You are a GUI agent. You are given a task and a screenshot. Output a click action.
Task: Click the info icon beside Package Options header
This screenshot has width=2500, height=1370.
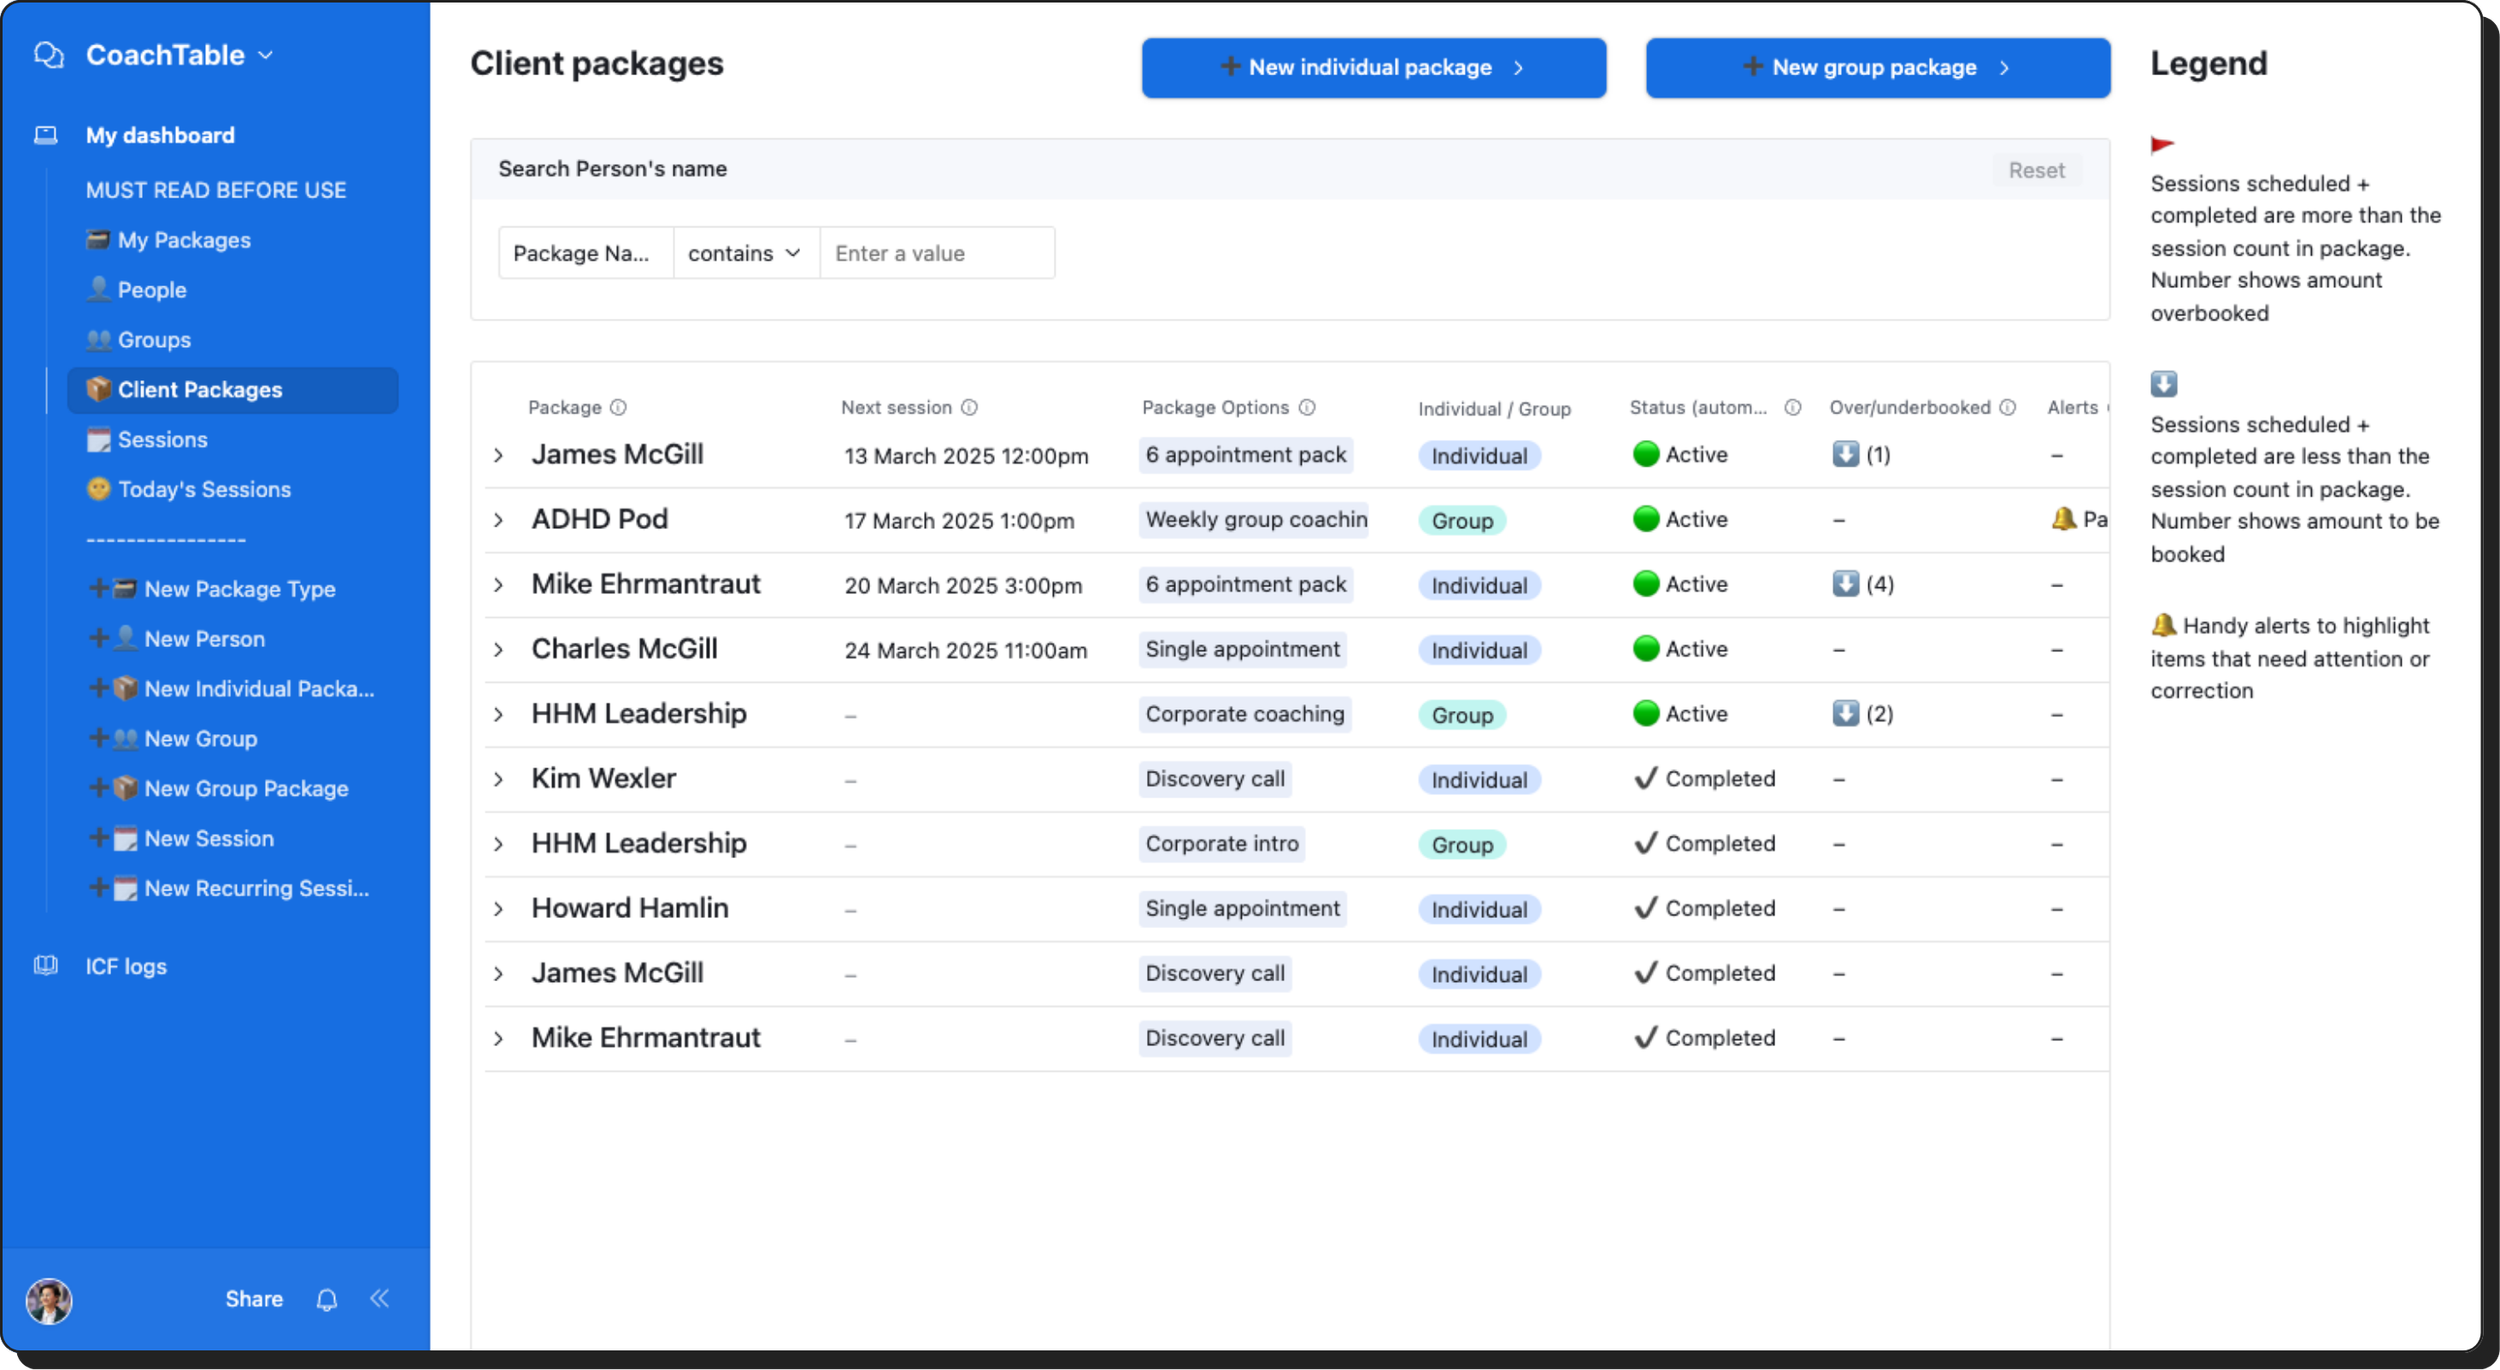[x=1307, y=408]
